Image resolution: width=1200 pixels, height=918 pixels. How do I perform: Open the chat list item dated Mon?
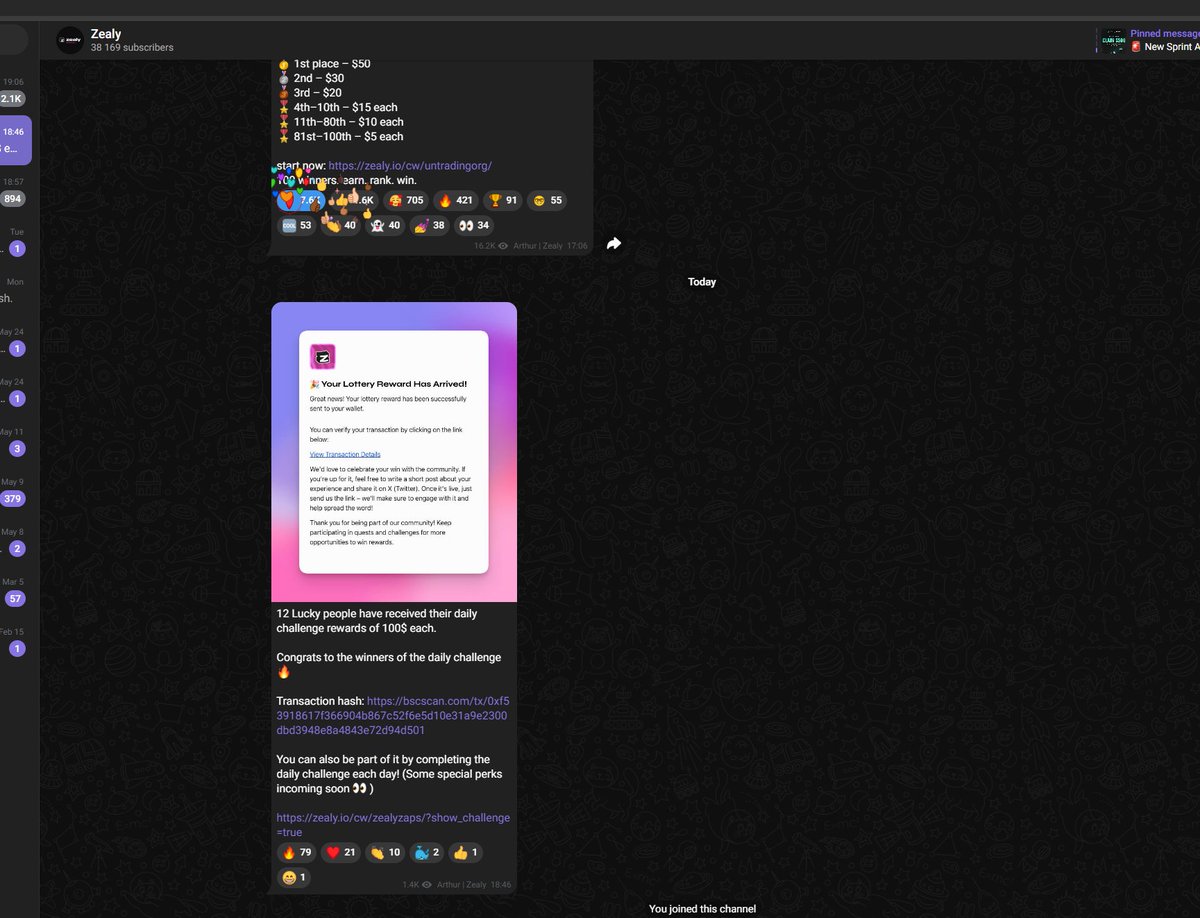(x=15, y=291)
